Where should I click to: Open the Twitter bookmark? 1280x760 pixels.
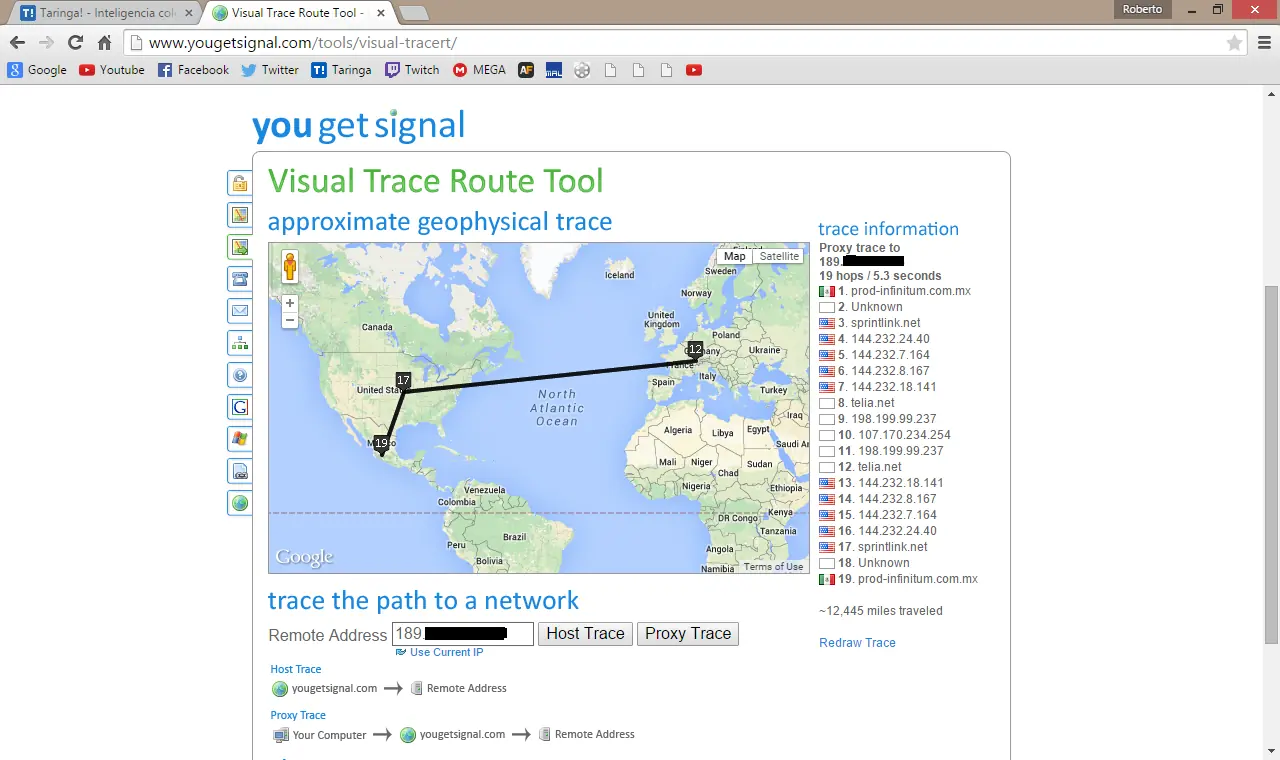(270, 70)
